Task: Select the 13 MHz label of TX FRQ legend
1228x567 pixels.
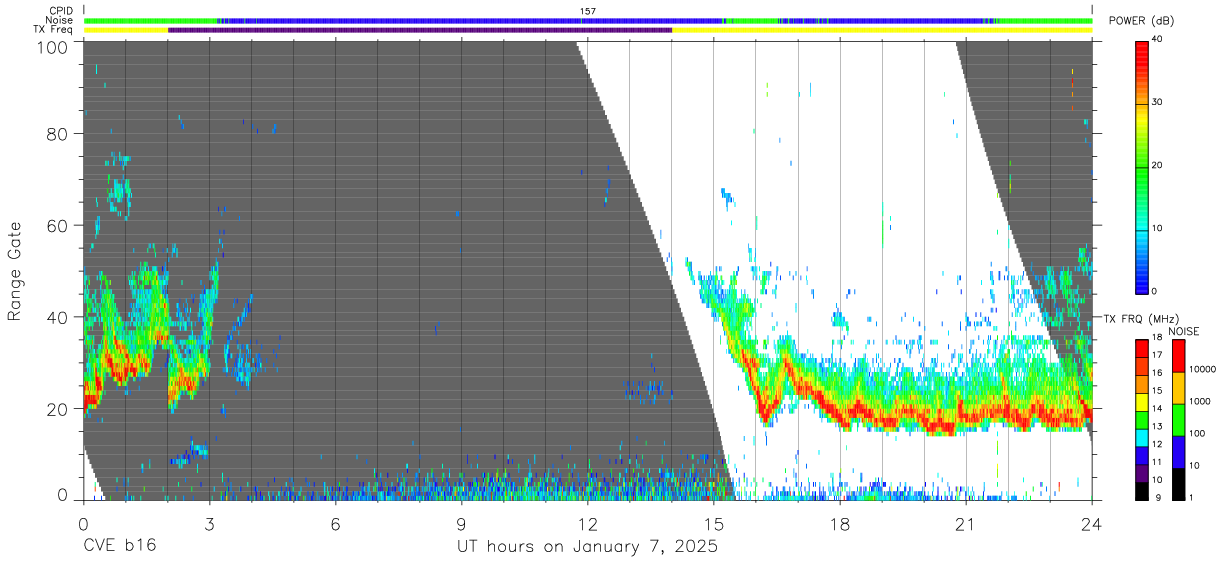Action: [1158, 426]
